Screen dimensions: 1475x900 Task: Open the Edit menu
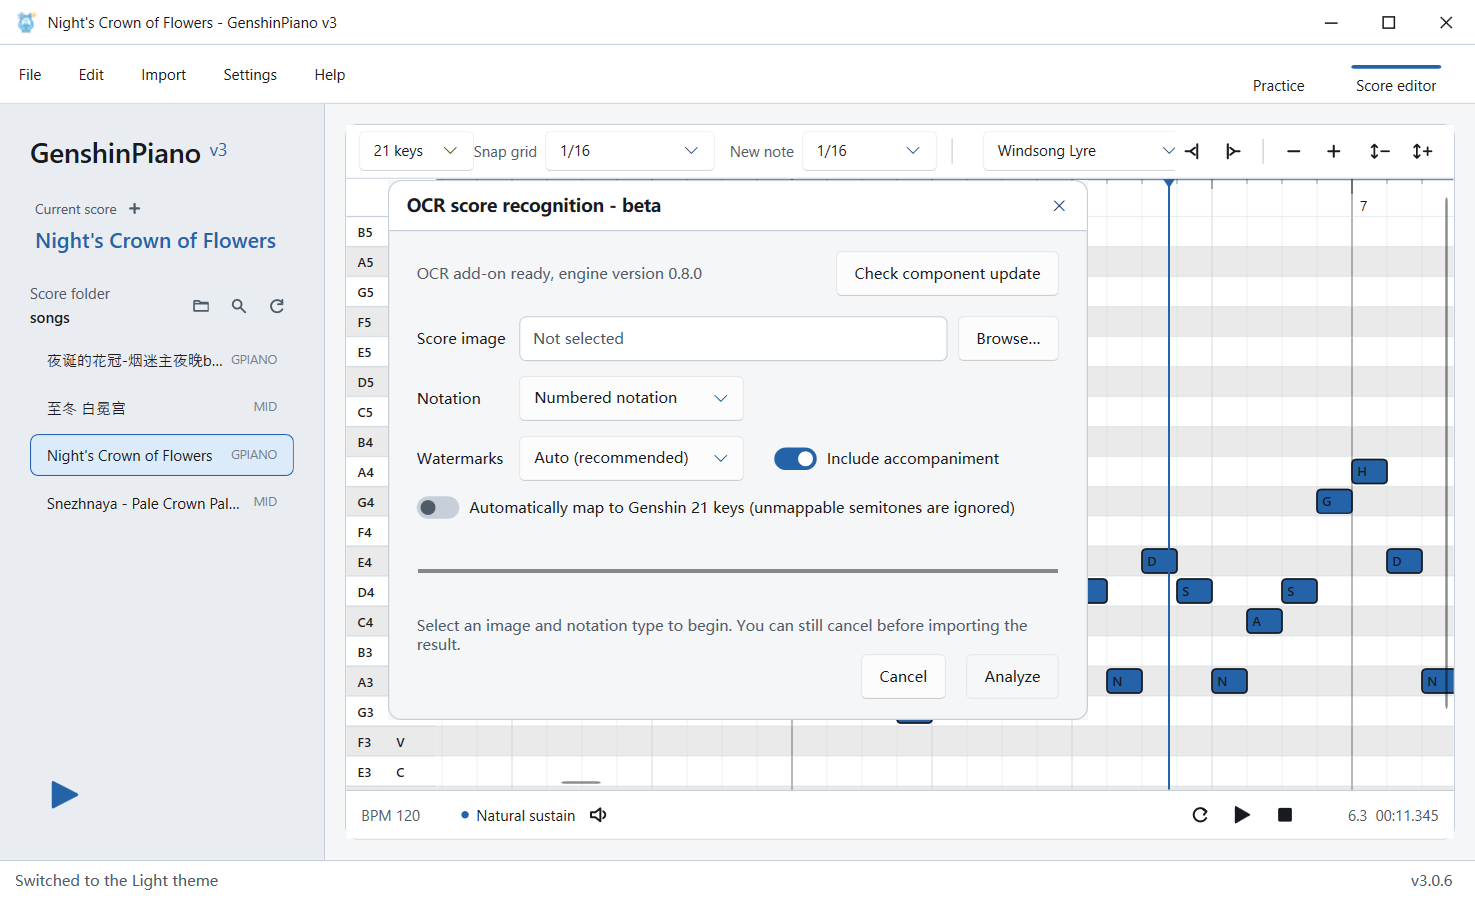[91, 75]
